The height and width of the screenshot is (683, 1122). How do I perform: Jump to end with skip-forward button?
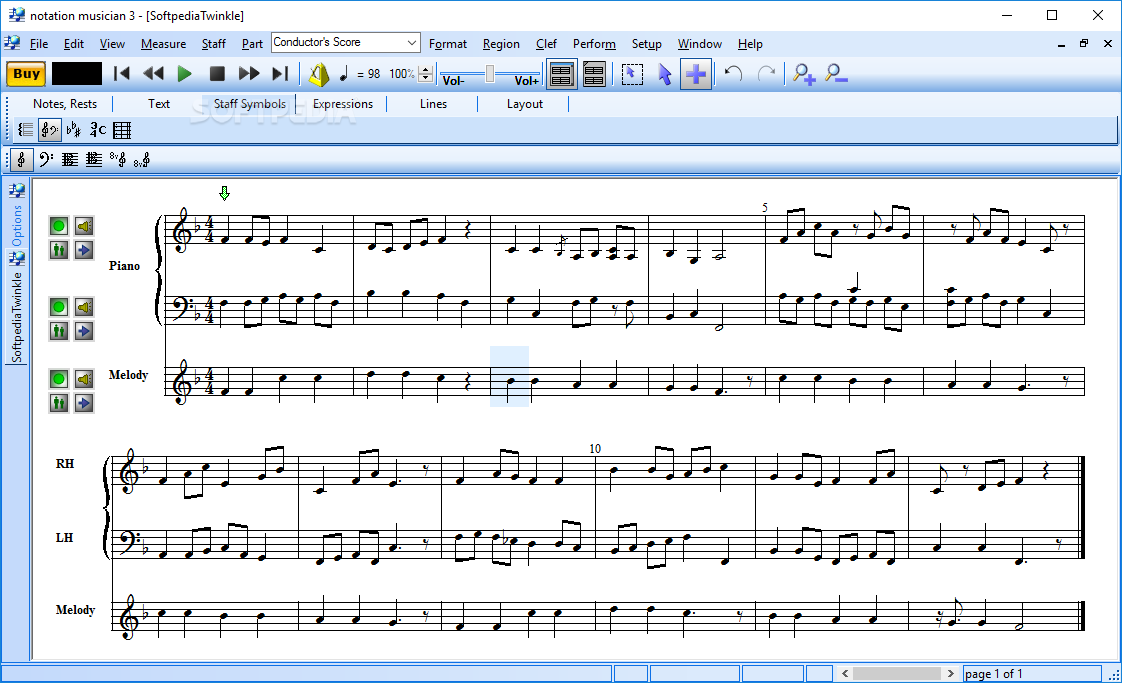point(280,74)
